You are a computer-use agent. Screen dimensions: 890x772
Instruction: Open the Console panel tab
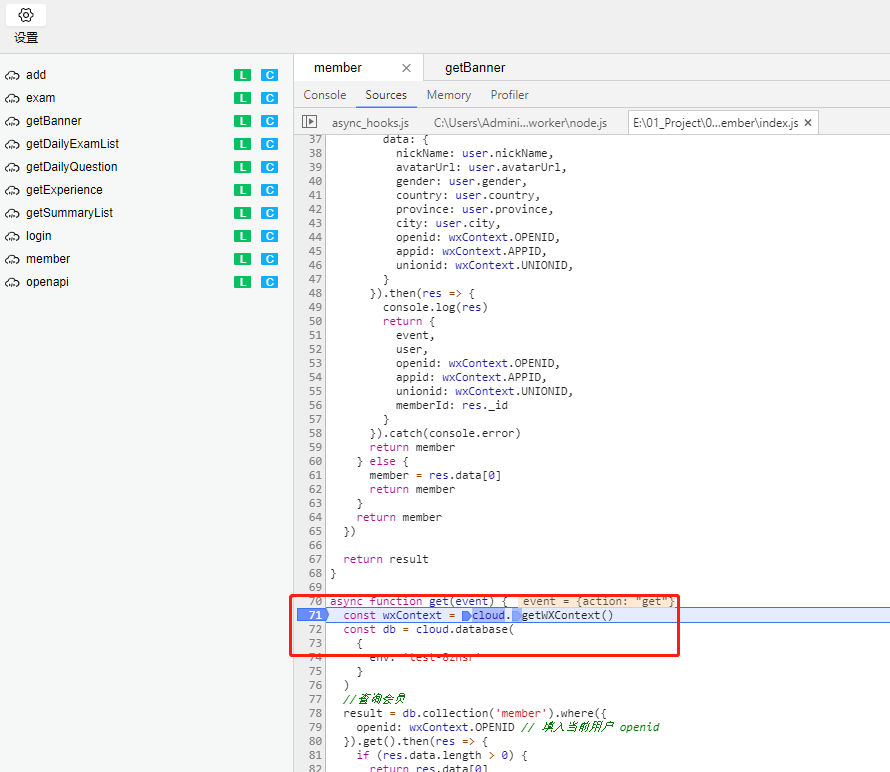(x=325, y=95)
